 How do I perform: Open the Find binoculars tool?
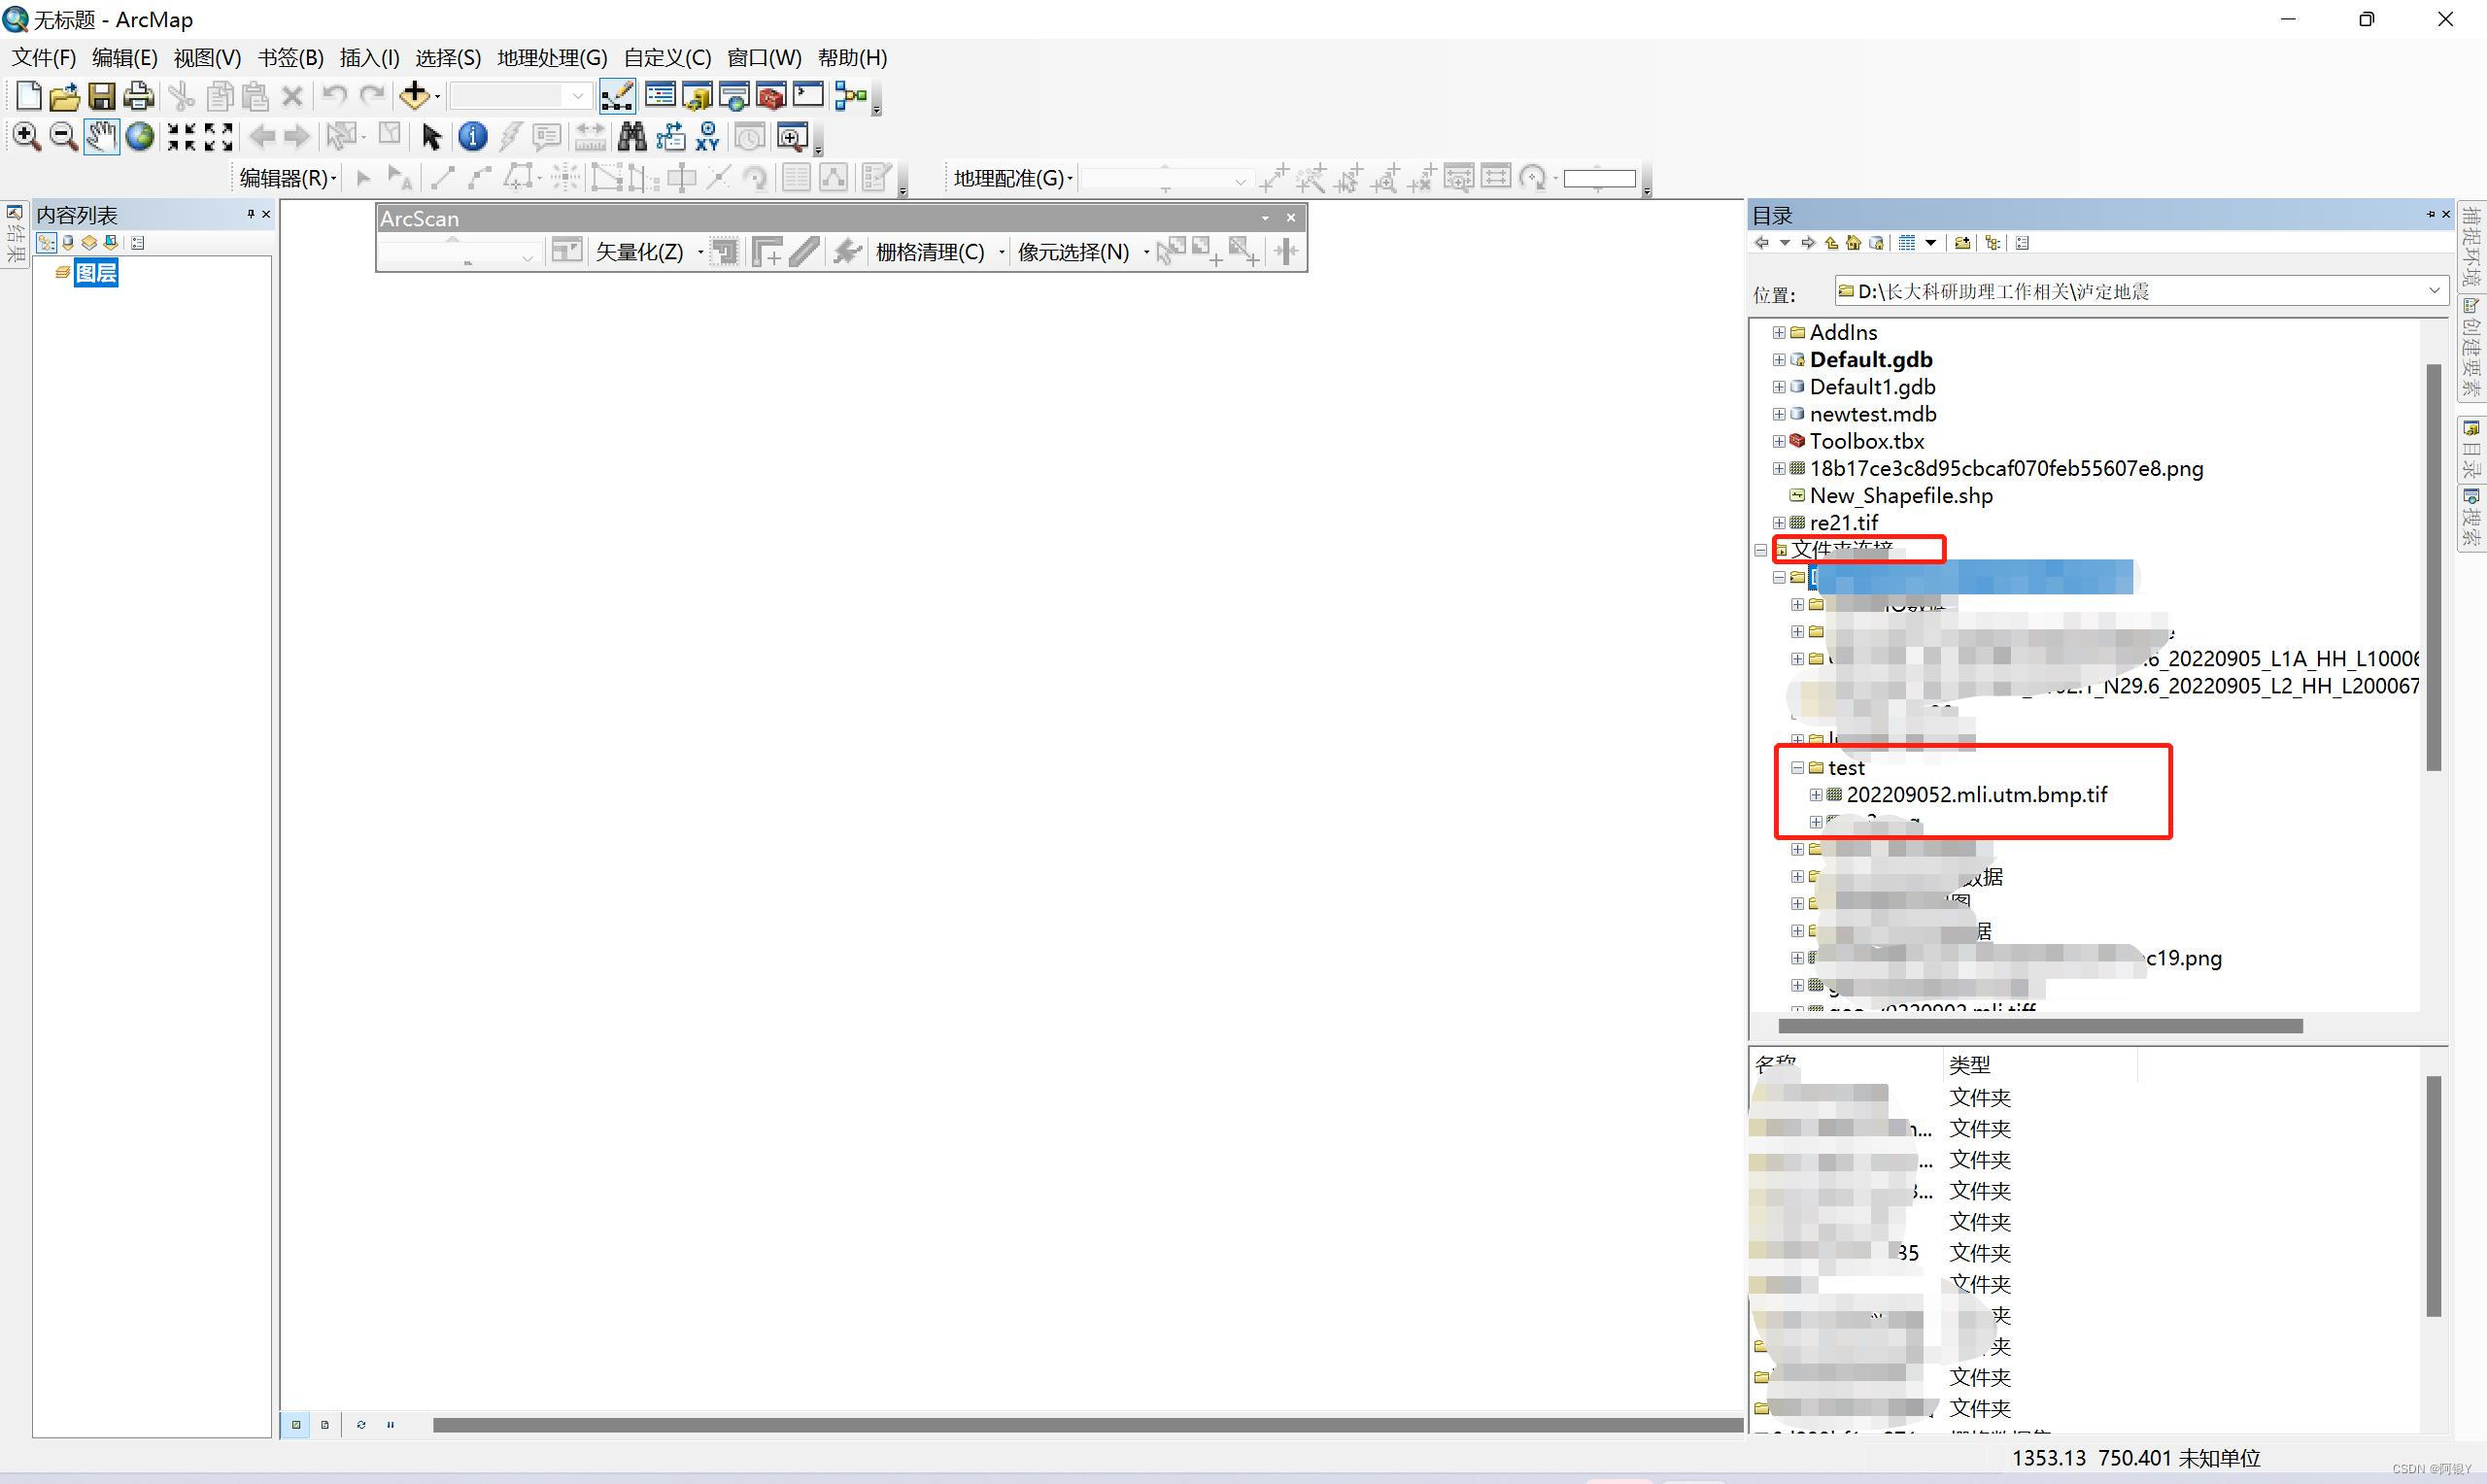coord(632,137)
